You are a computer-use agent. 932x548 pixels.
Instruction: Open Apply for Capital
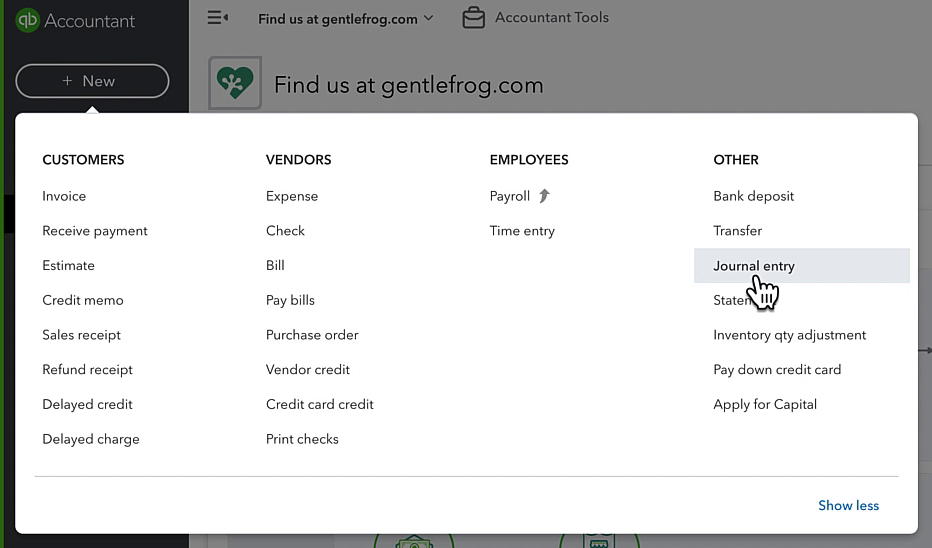pos(765,404)
